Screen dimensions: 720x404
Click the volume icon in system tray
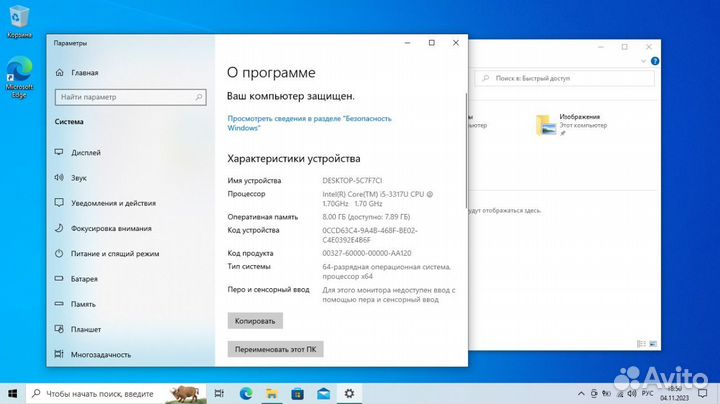632,393
